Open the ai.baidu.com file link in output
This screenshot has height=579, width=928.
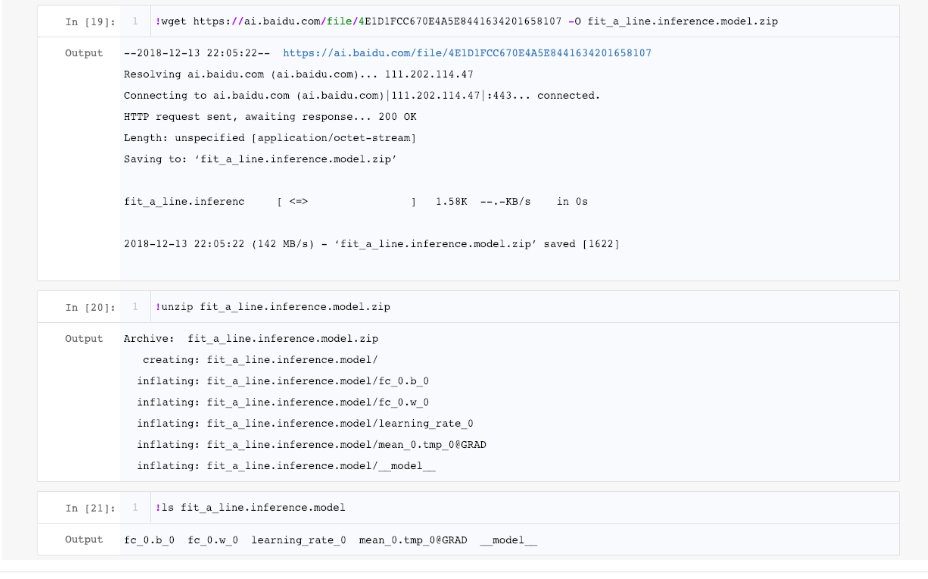coord(467,53)
